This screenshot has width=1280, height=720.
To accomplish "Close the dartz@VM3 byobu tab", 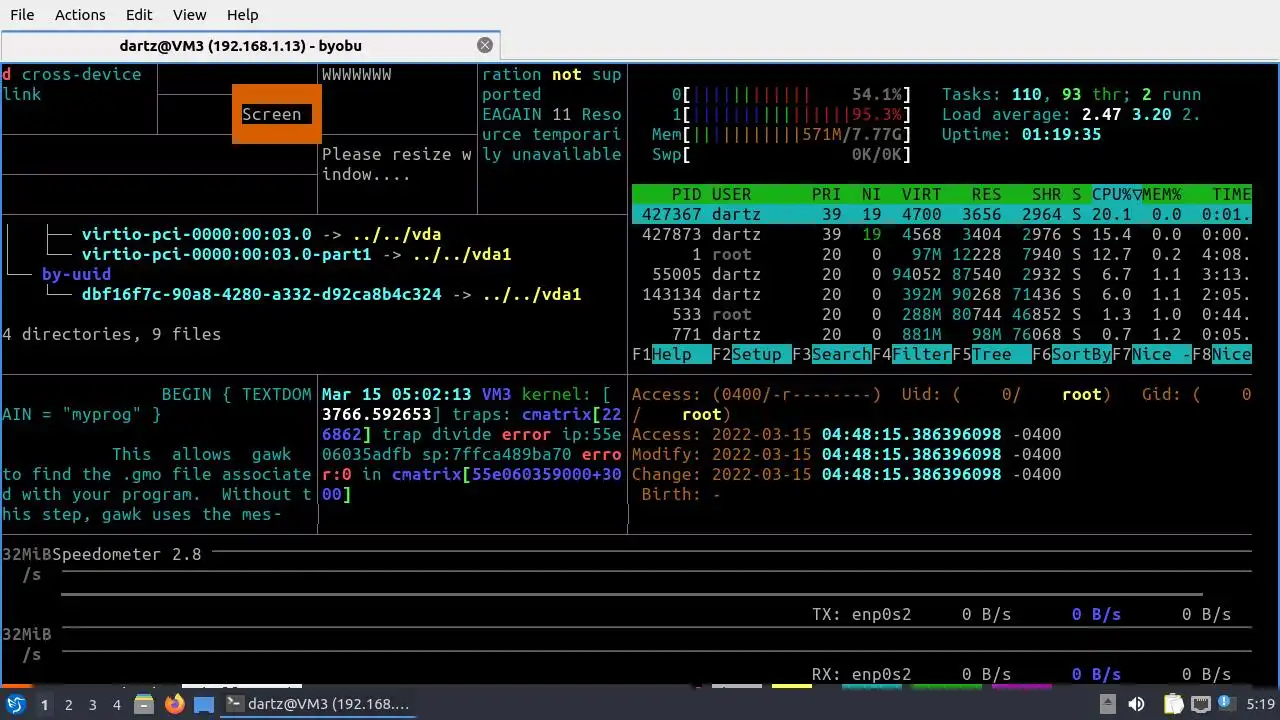I will tap(485, 45).
